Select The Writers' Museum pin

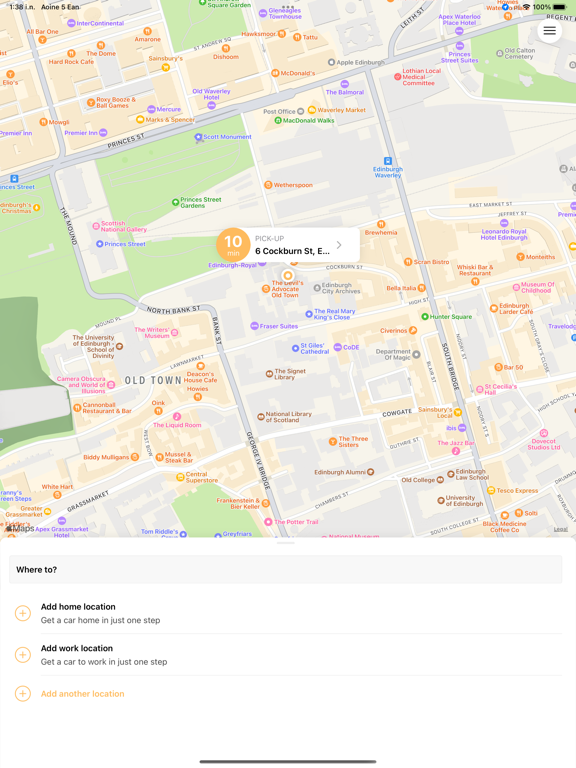[174, 333]
